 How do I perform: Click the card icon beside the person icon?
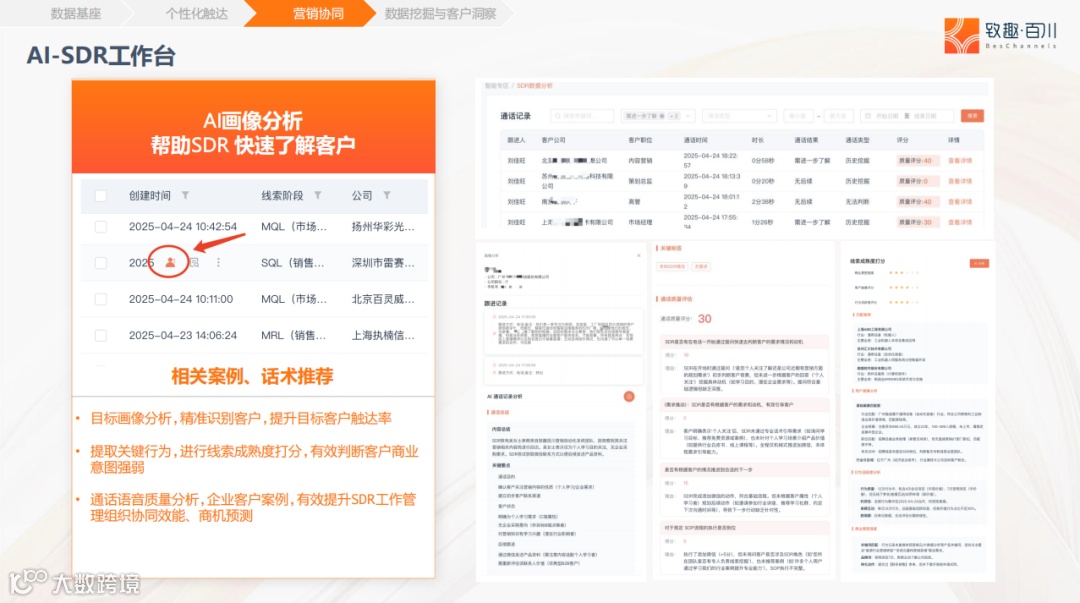pos(194,263)
